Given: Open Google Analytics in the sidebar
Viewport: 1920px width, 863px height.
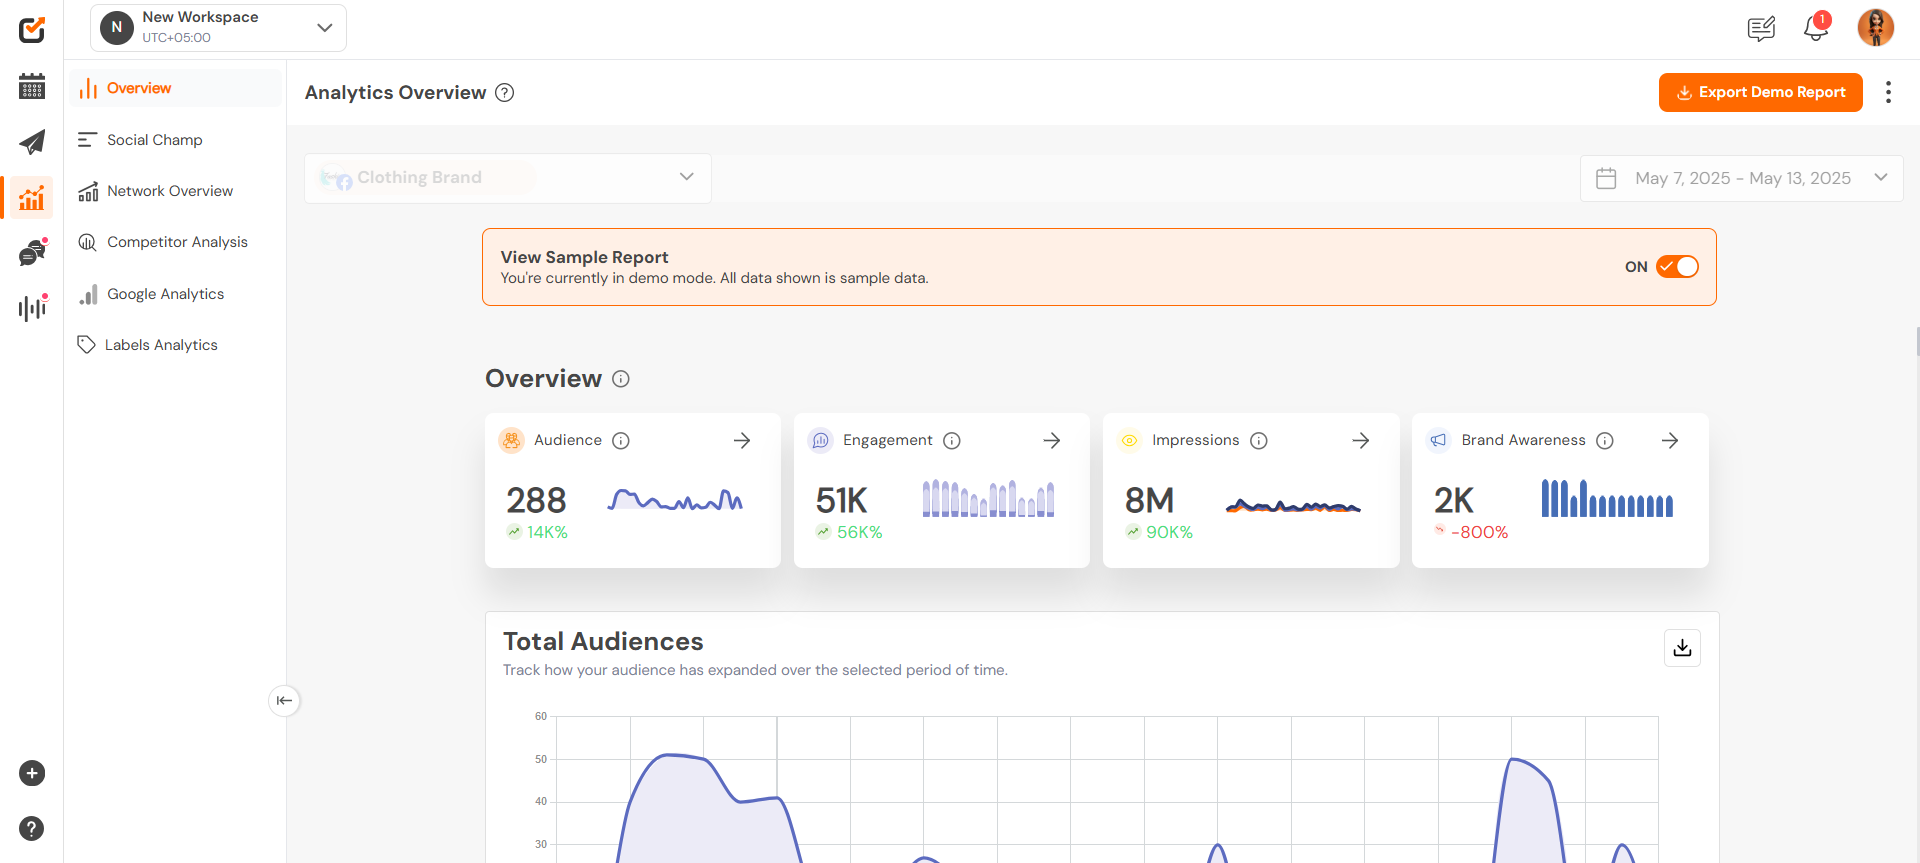Looking at the screenshot, I should click(175, 294).
